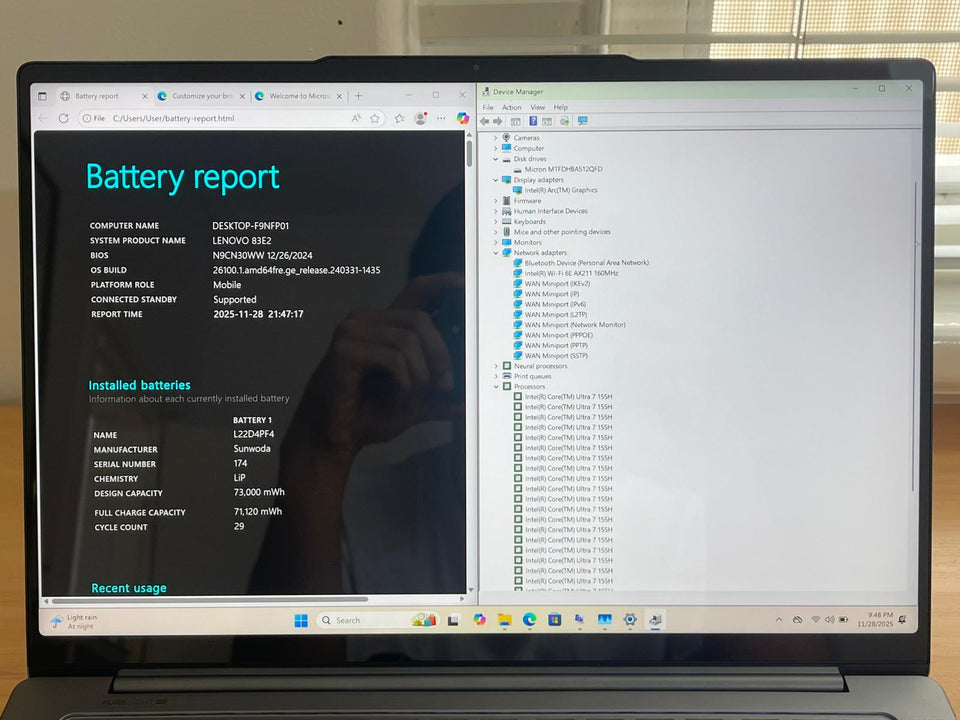960x720 pixels.
Task: Click the taskbar Search box
Action: click(x=360, y=620)
